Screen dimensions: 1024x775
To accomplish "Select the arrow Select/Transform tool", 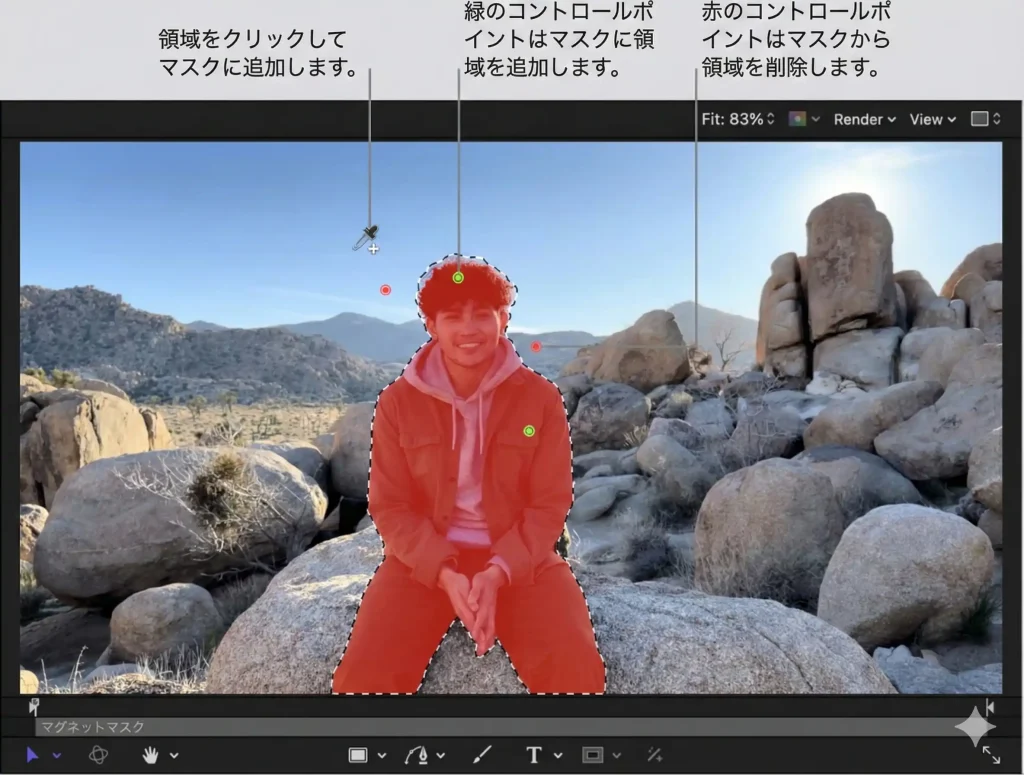I will click(33, 755).
